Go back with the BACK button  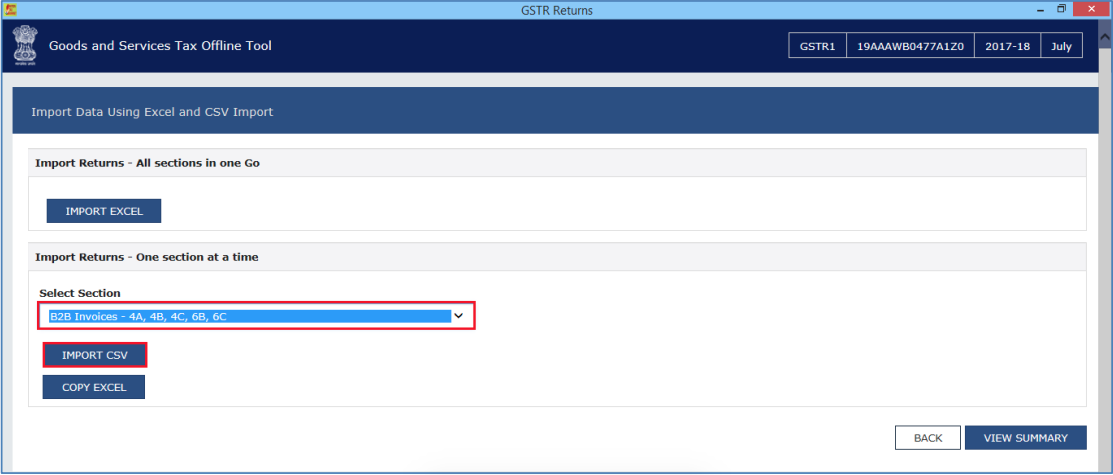coord(928,438)
